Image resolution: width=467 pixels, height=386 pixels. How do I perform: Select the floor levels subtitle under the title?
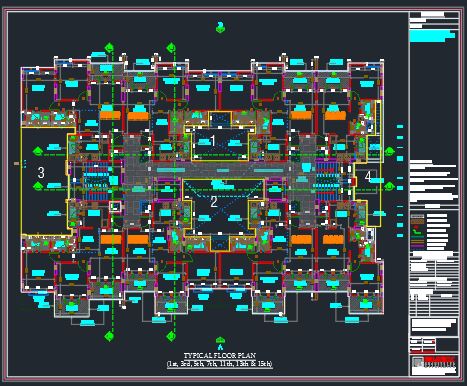220,364
